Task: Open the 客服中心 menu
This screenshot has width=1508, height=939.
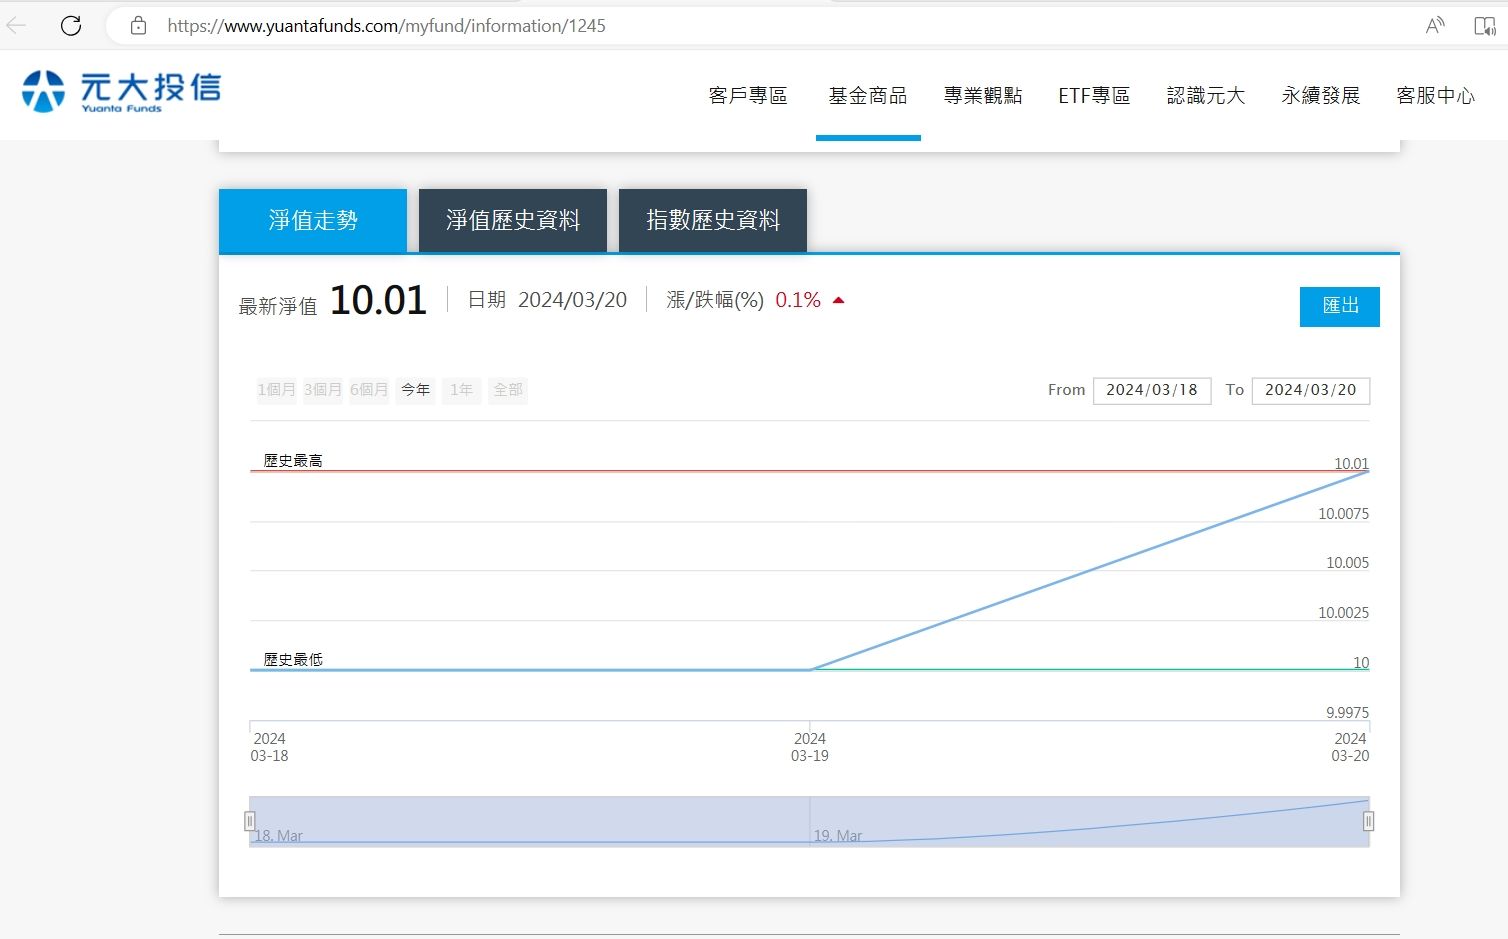Action: point(1436,96)
